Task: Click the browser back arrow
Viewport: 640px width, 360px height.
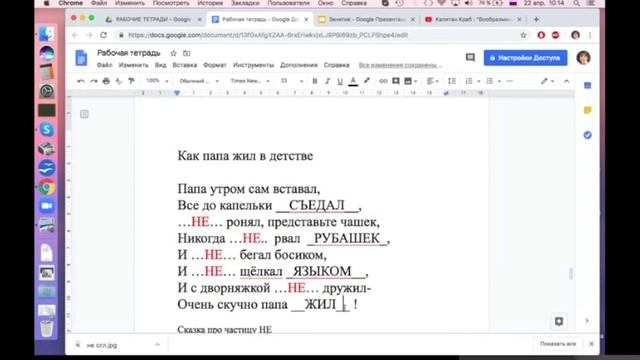Action: (x=75, y=35)
